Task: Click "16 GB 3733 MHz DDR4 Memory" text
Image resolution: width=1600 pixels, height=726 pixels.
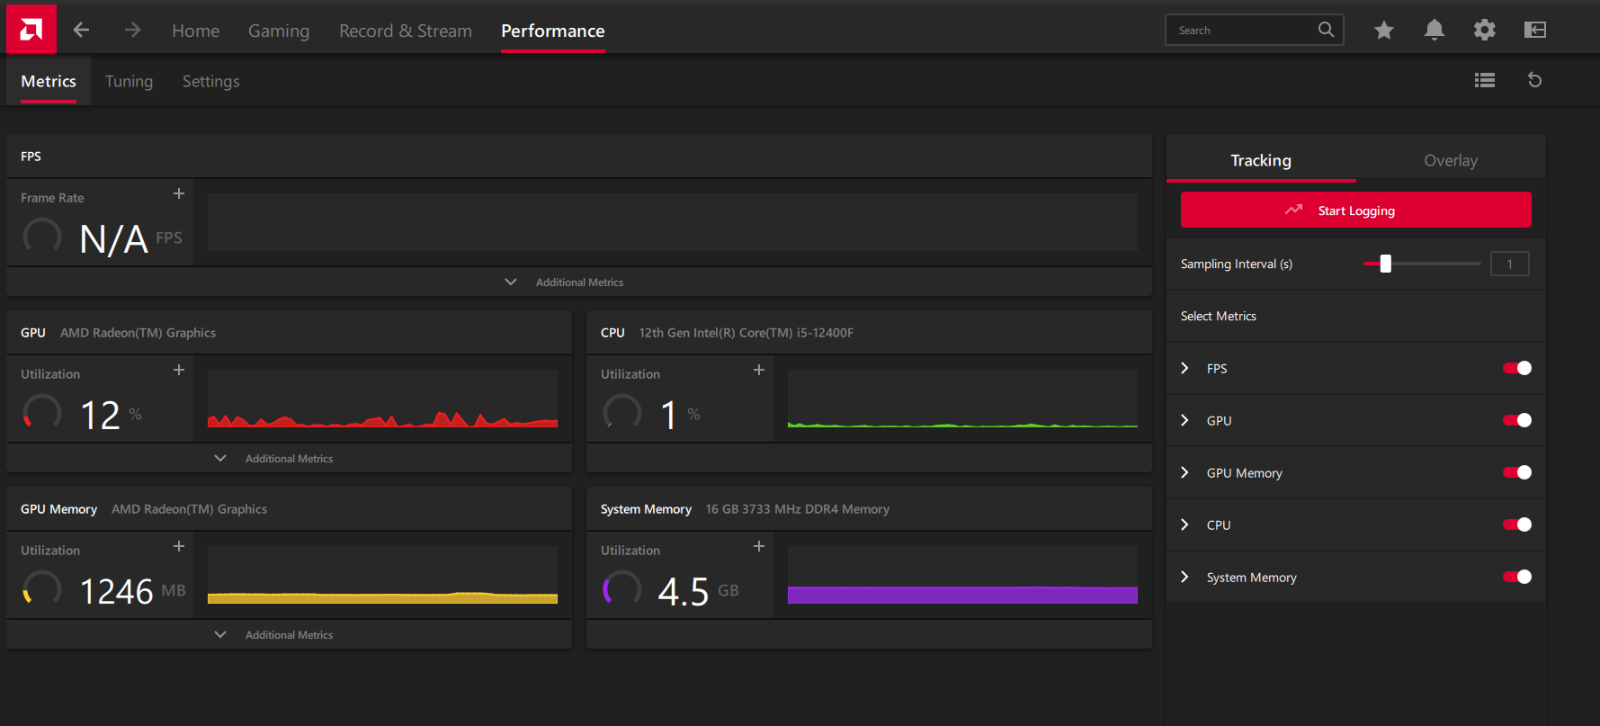Action: [797, 509]
